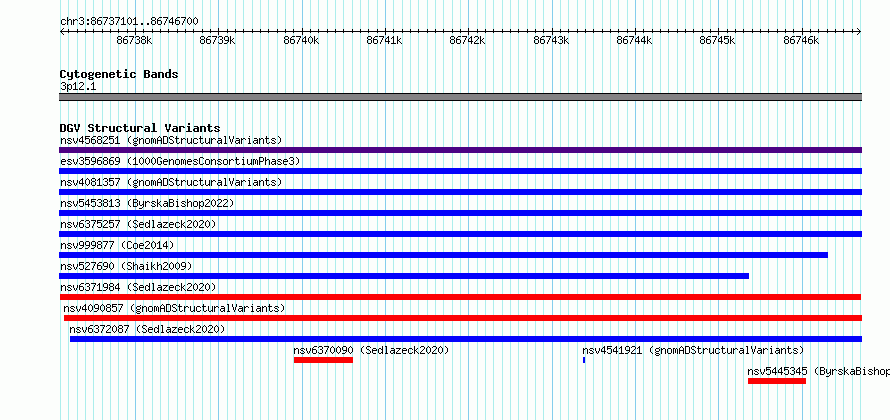This screenshot has height=420, width=890.
Task: Open nsv4541921 gnomAD variant label
Action: [693, 350]
